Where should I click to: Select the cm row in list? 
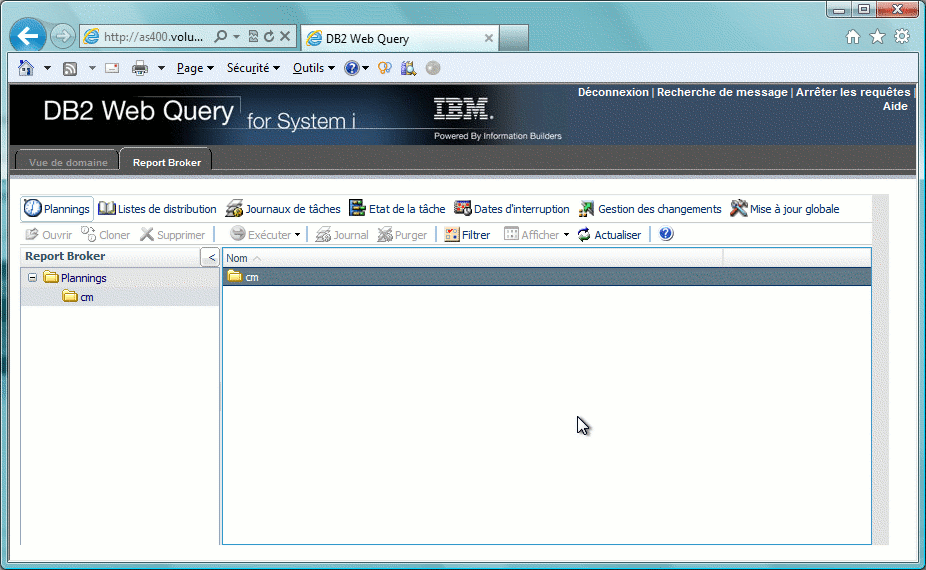pos(547,276)
